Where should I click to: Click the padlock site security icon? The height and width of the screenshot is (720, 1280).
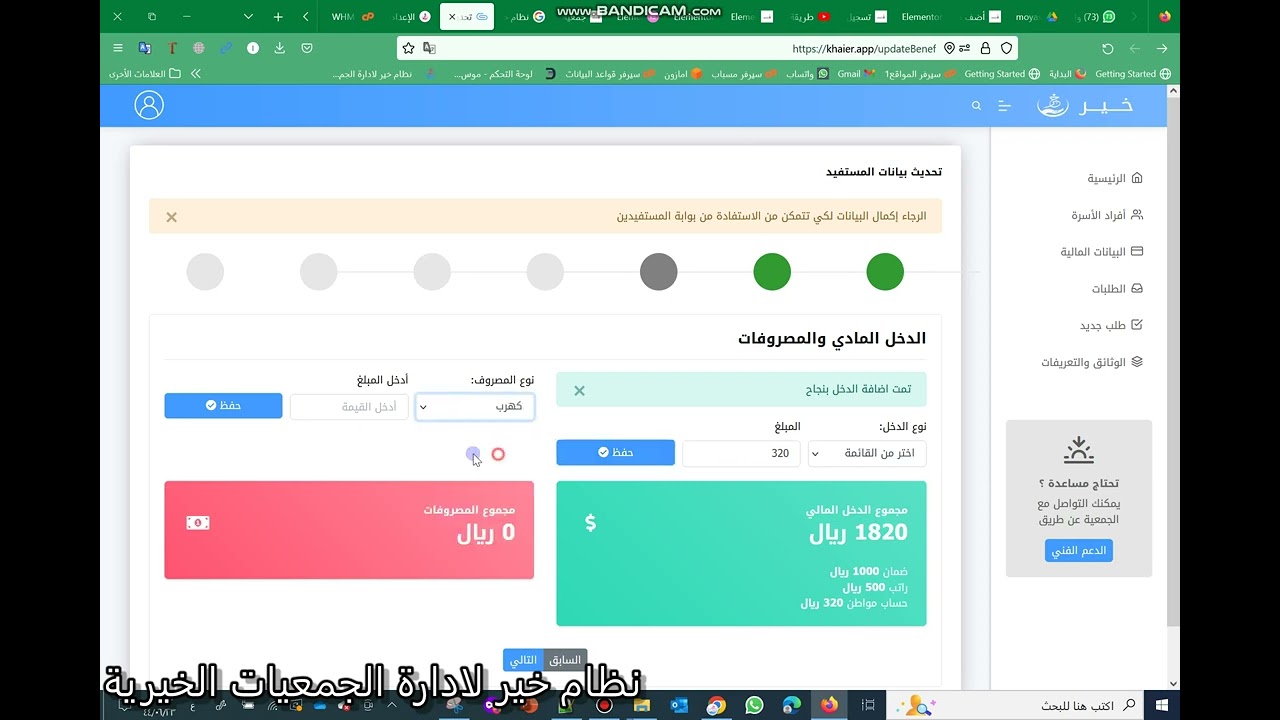[986, 48]
